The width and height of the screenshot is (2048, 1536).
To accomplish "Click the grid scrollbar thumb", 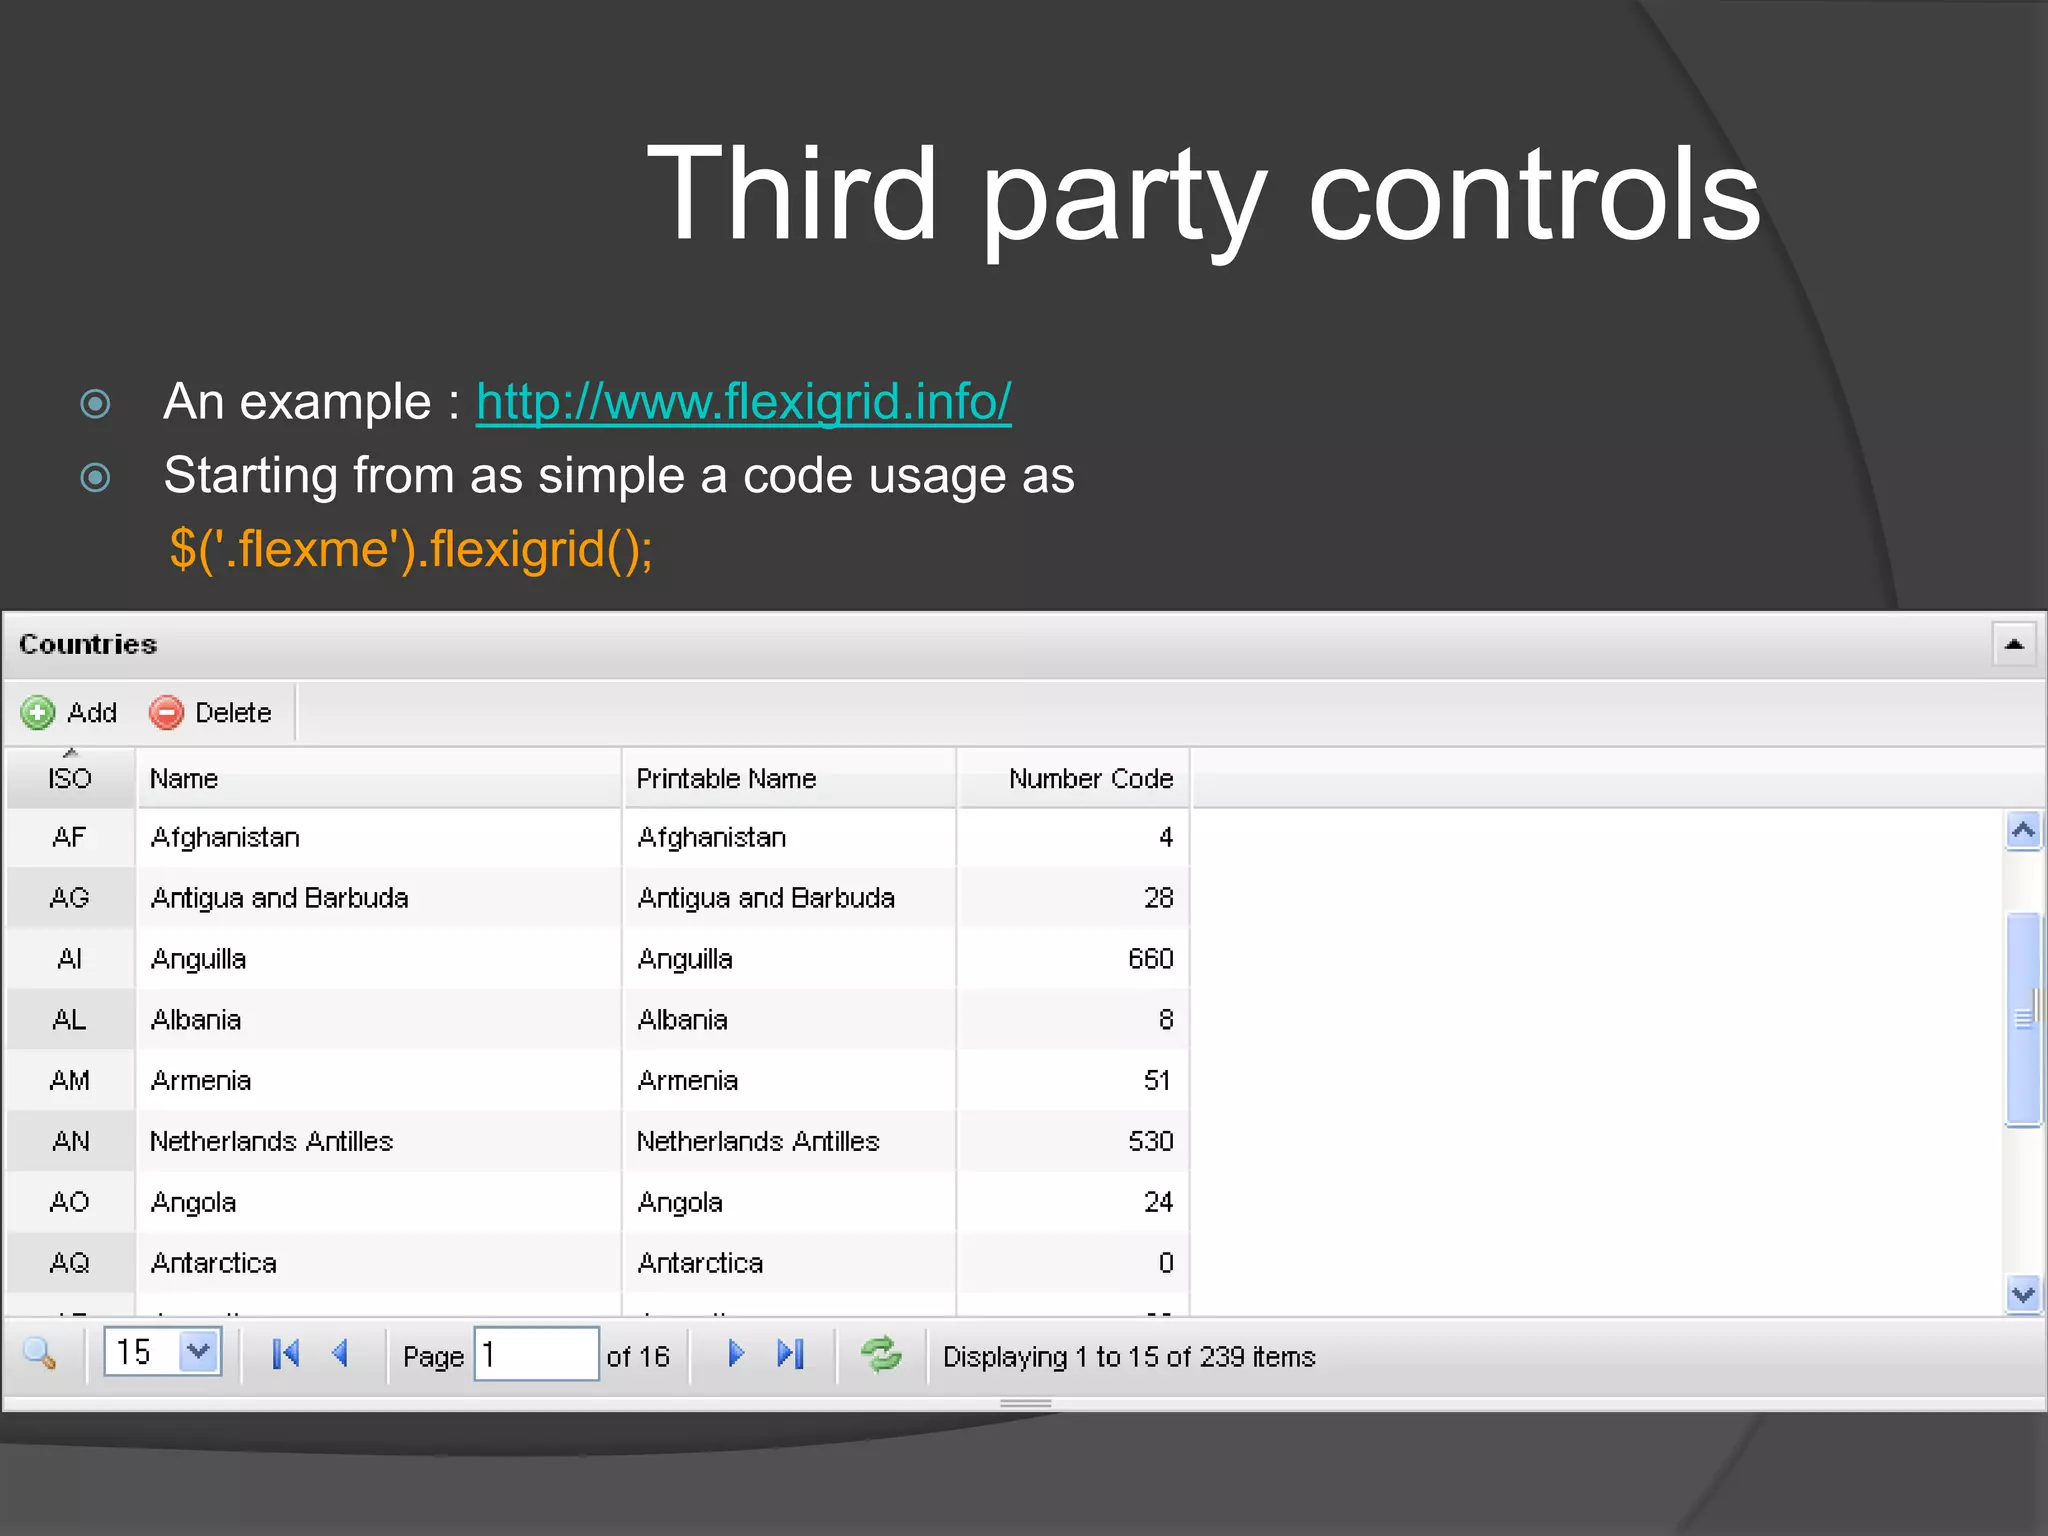I will point(2023,1018).
